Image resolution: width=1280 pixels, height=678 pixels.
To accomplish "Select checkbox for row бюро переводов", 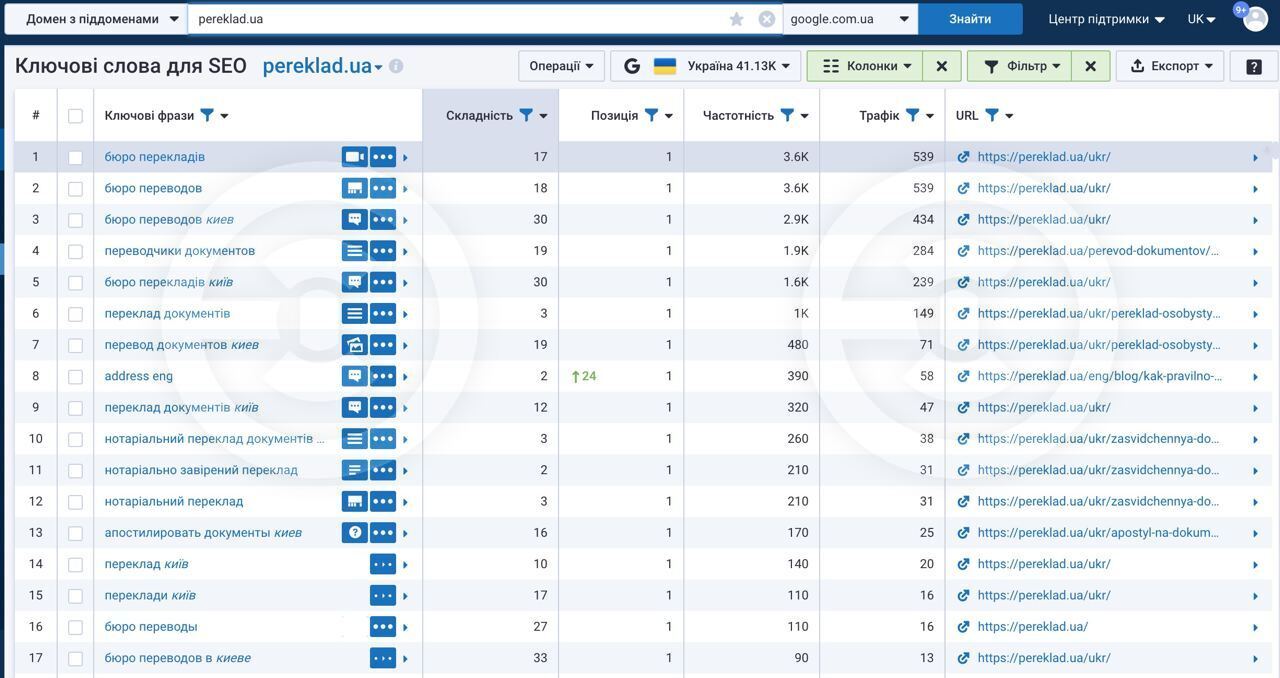I will click(75, 188).
